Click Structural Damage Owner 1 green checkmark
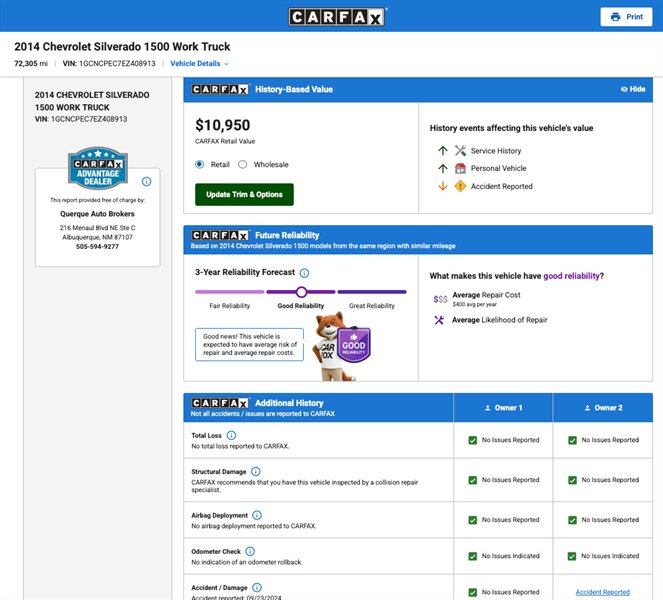 click(x=473, y=480)
